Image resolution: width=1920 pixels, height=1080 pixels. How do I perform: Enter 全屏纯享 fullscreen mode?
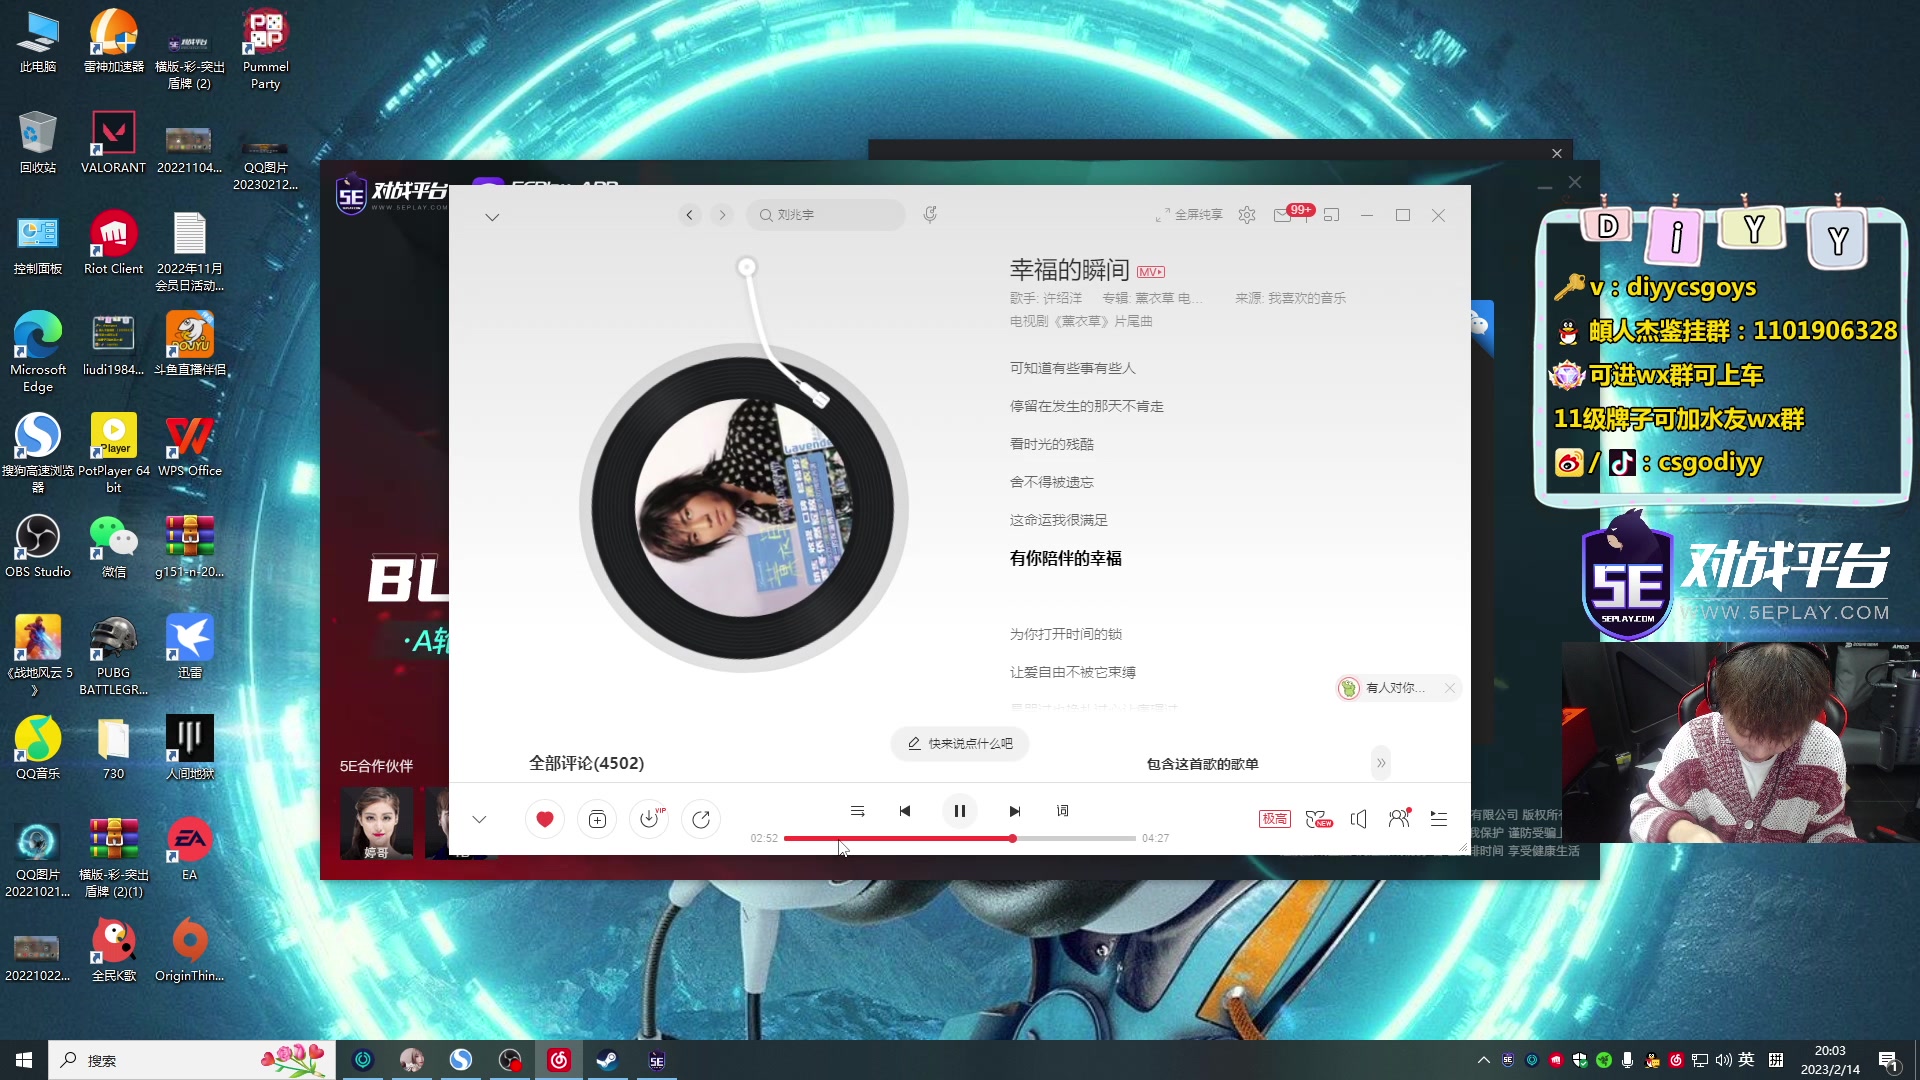[1189, 215]
